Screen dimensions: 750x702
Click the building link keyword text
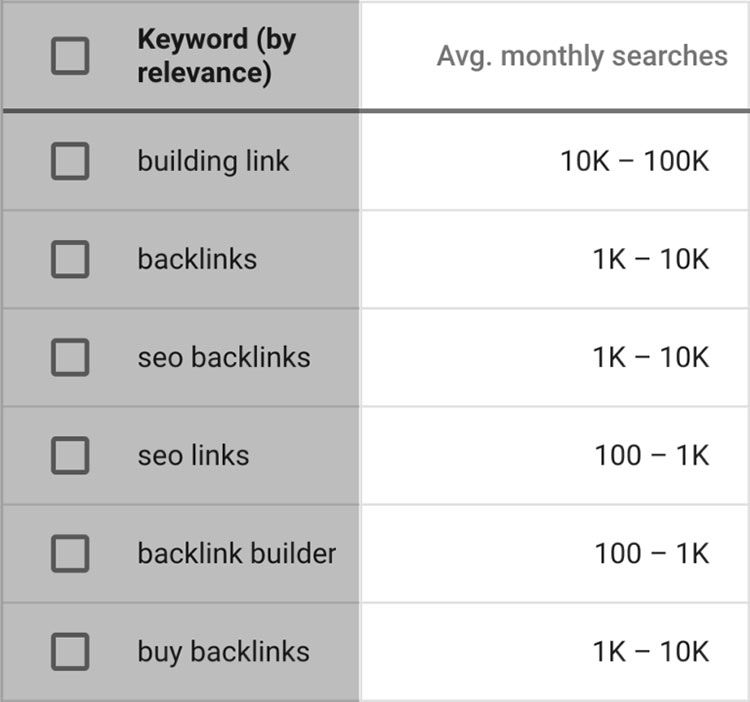213,161
